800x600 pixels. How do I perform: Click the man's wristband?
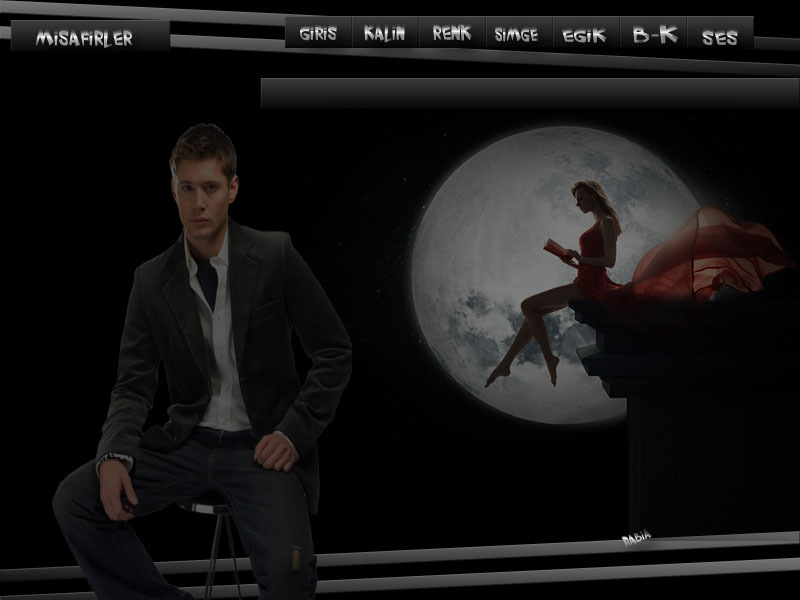(x=114, y=461)
